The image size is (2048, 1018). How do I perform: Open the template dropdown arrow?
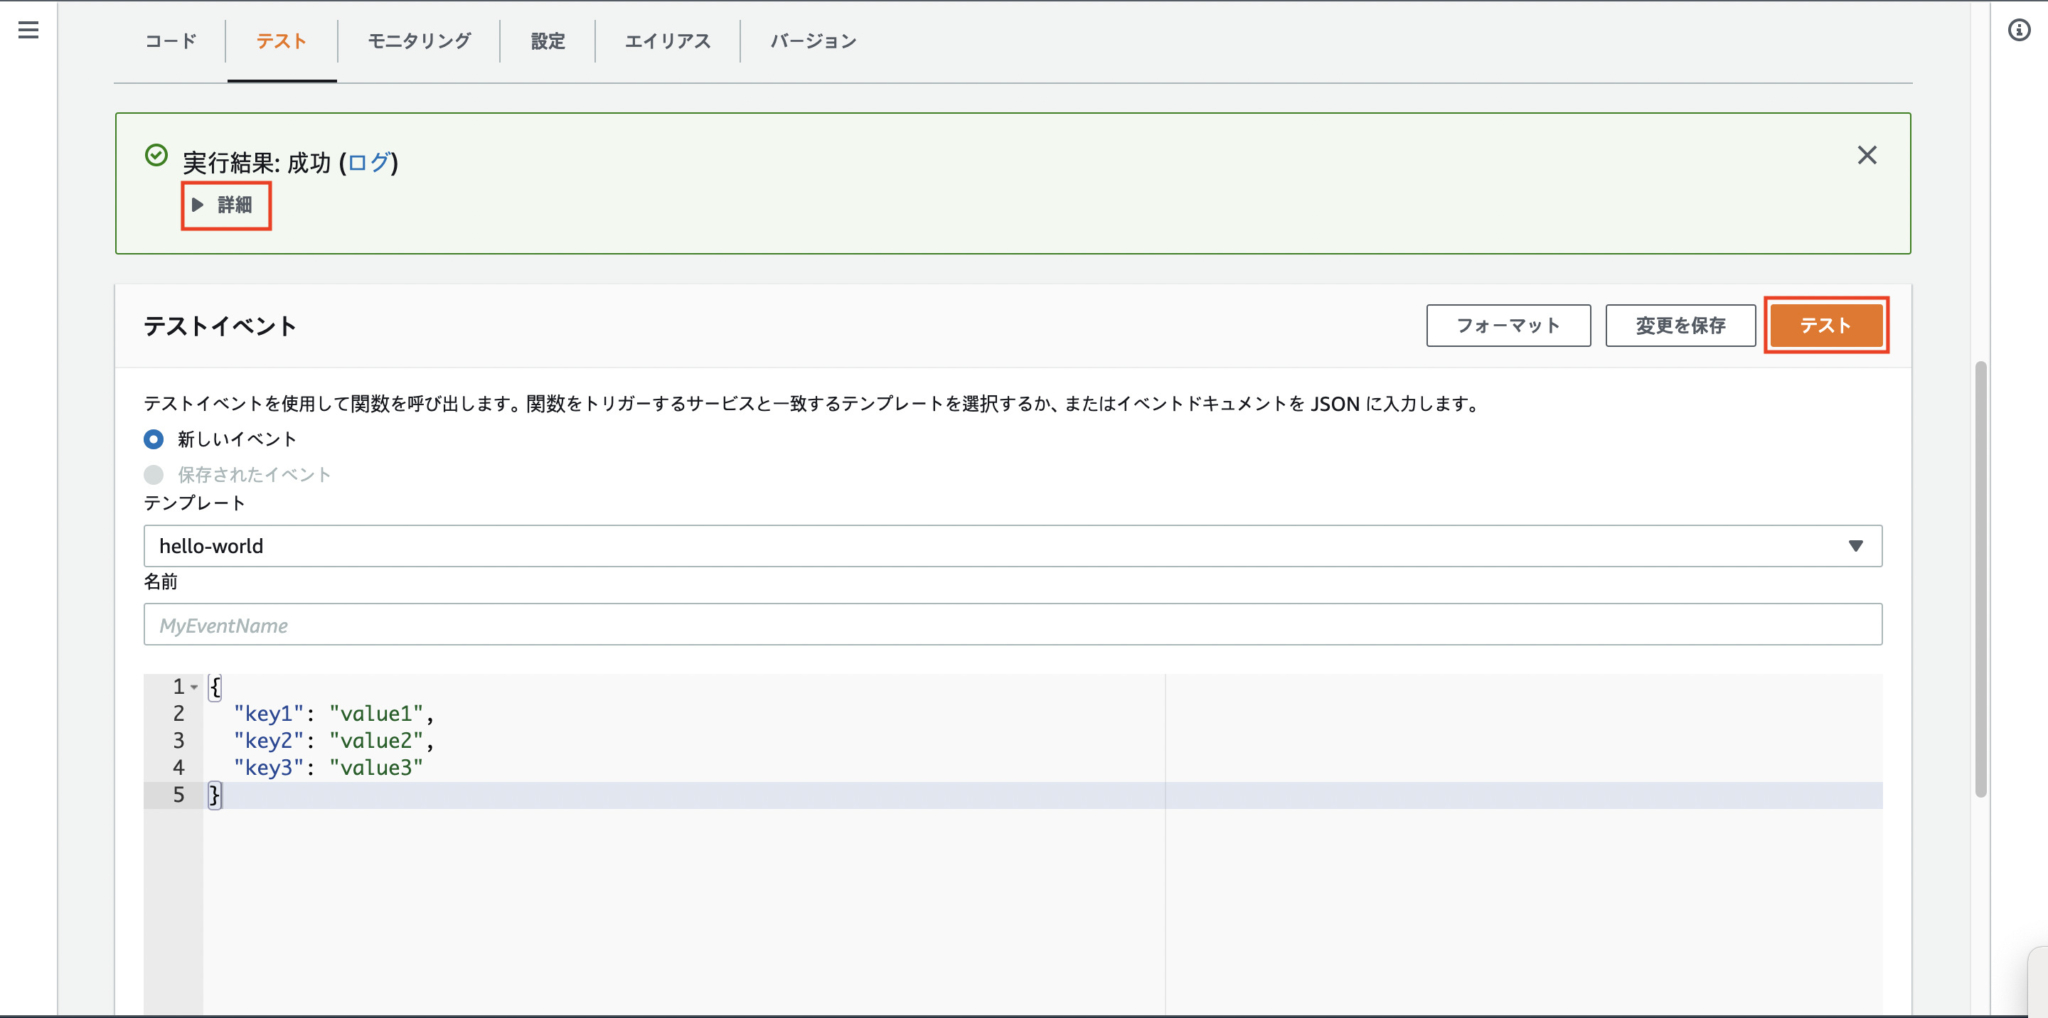coord(1857,546)
